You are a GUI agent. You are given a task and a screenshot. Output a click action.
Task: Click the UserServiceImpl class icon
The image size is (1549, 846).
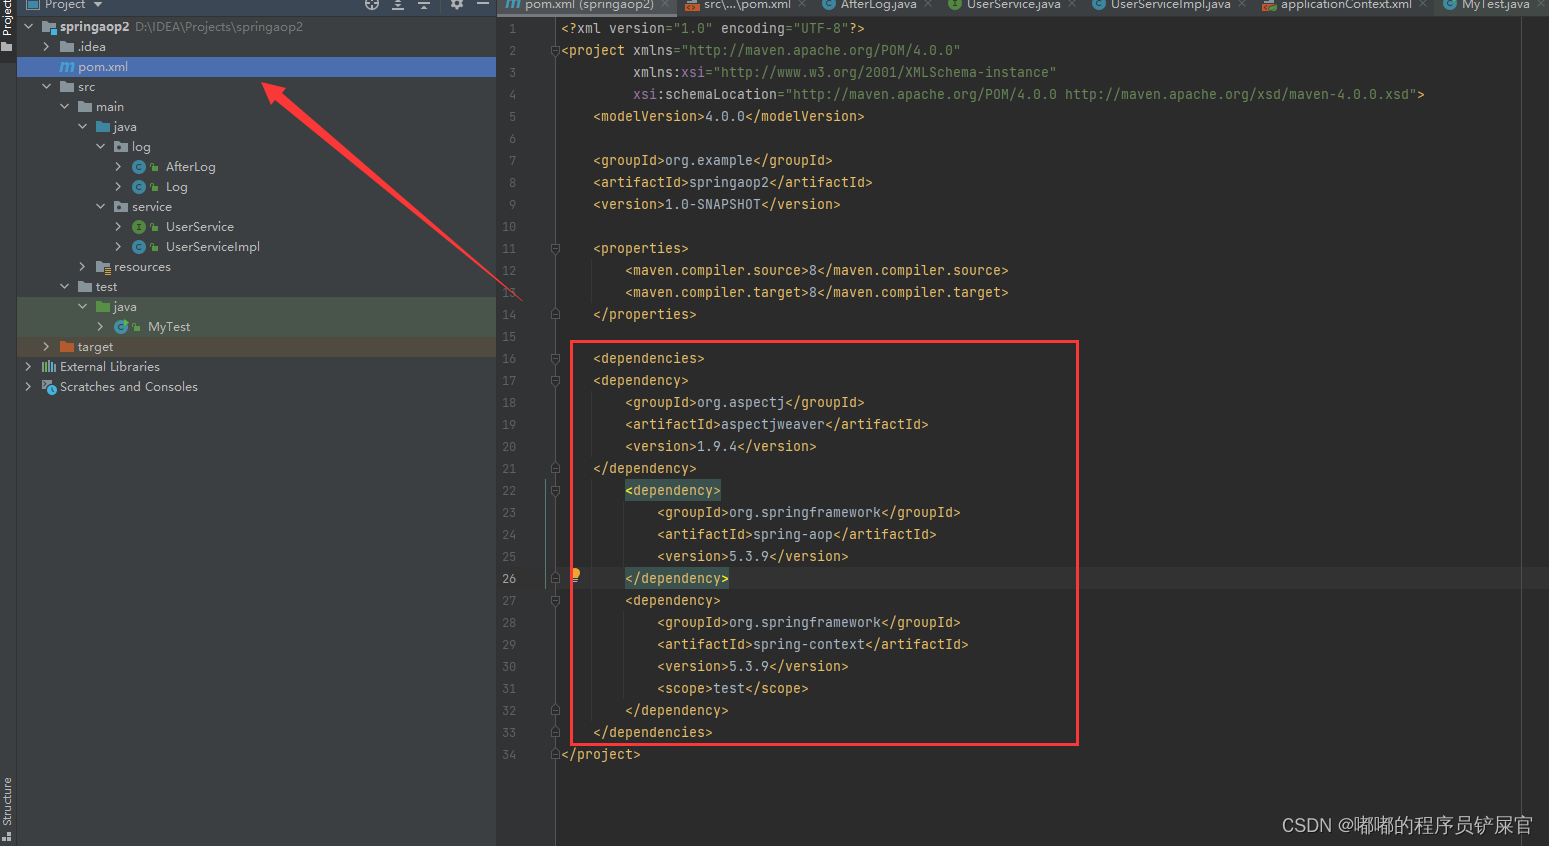(139, 247)
